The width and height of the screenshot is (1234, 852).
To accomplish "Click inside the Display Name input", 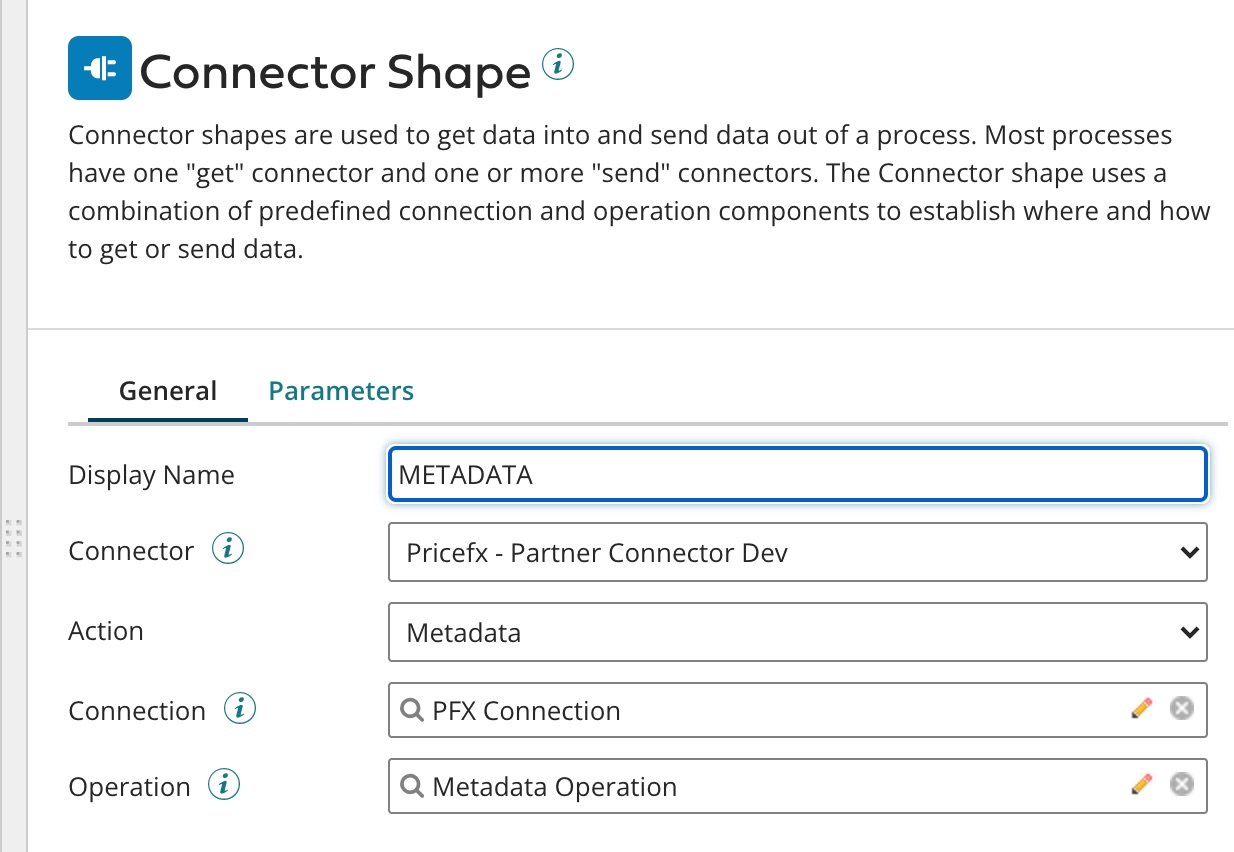I will pos(700,474).
